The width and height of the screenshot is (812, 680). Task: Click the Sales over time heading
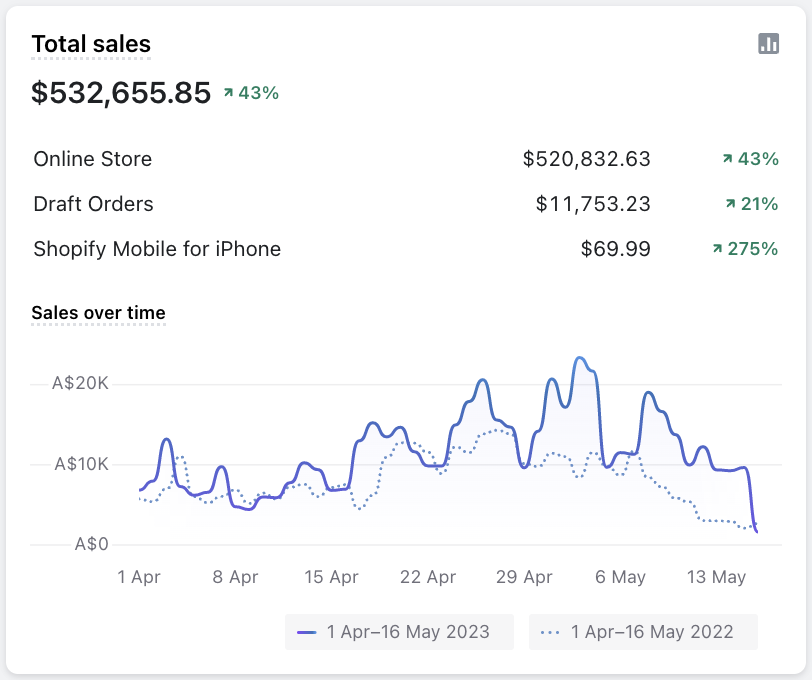[x=98, y=313]
